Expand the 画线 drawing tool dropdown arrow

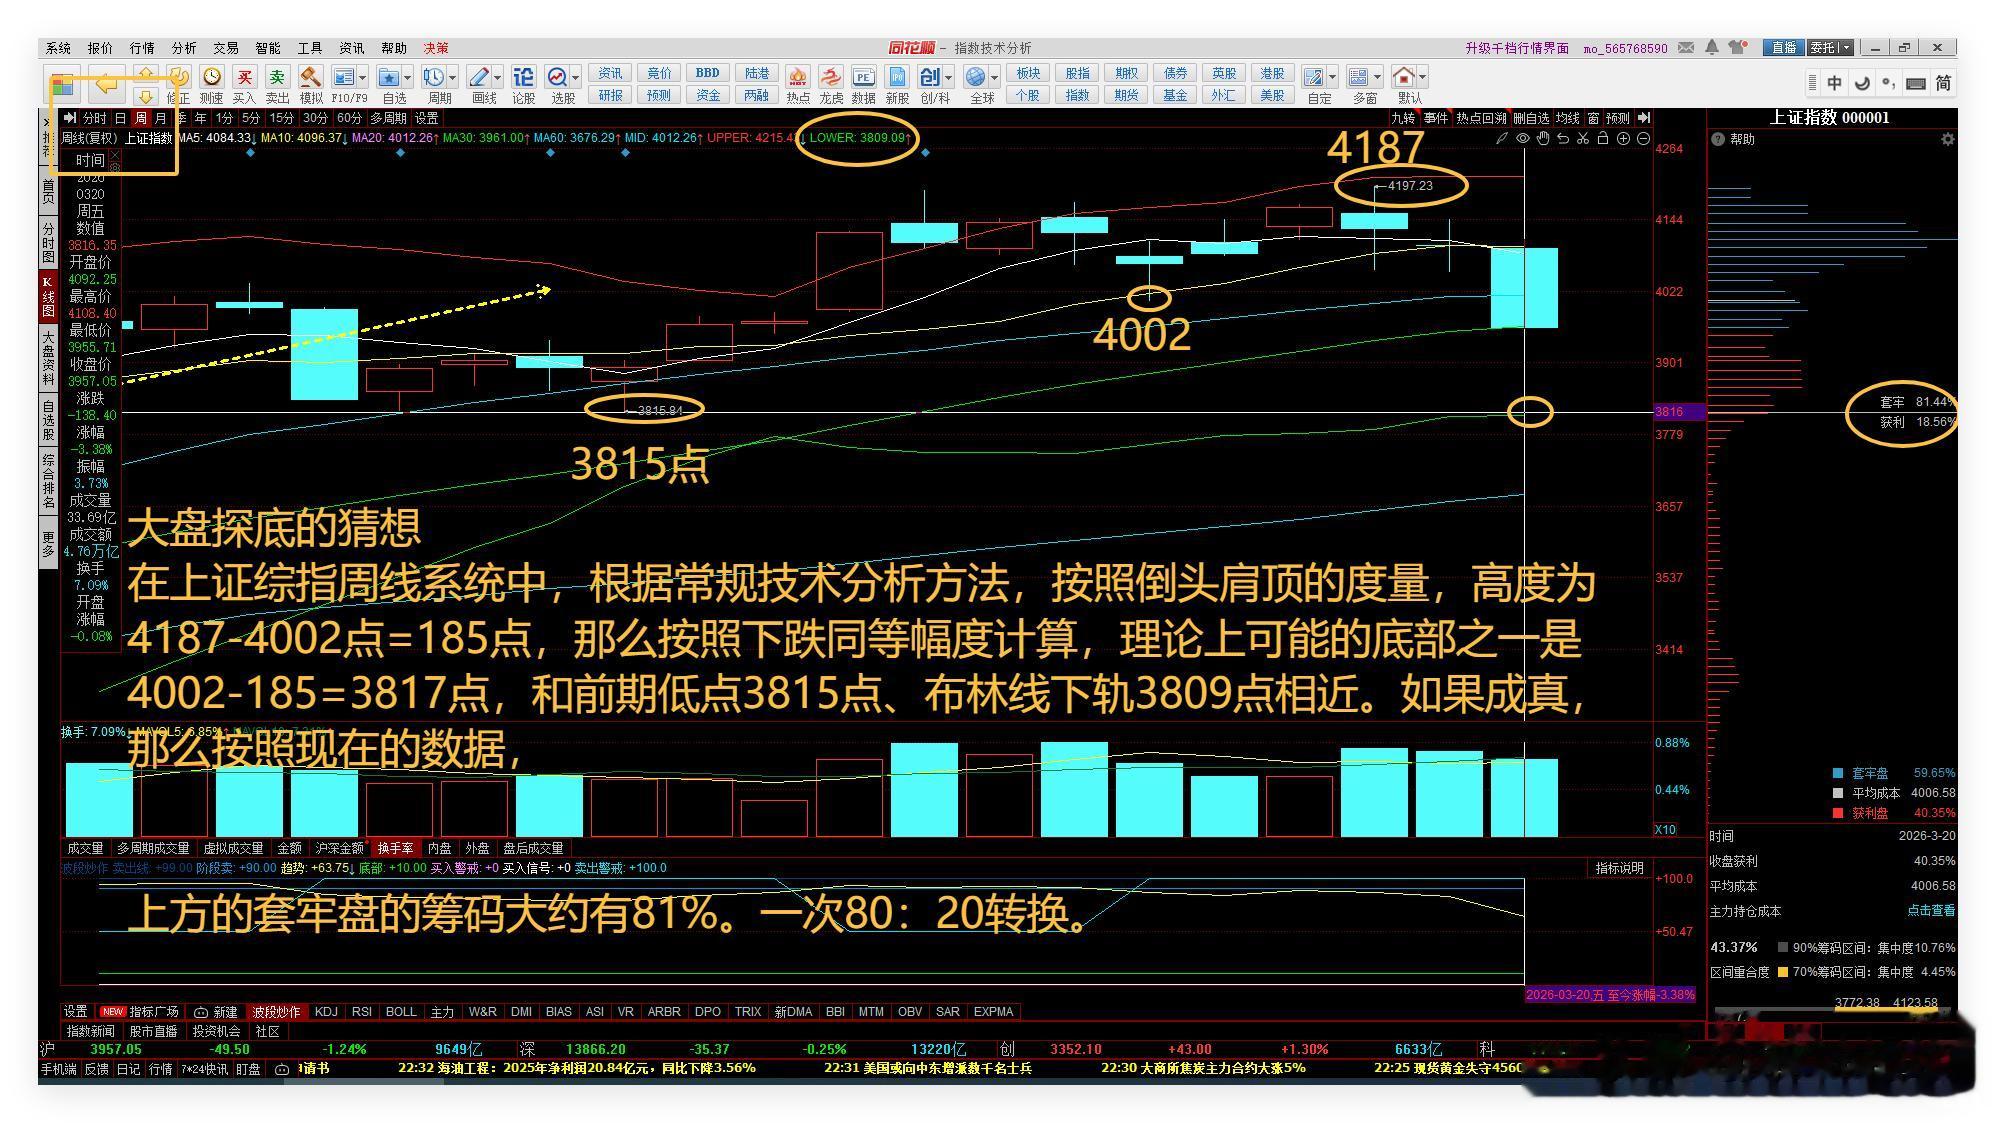pos(497,78)
